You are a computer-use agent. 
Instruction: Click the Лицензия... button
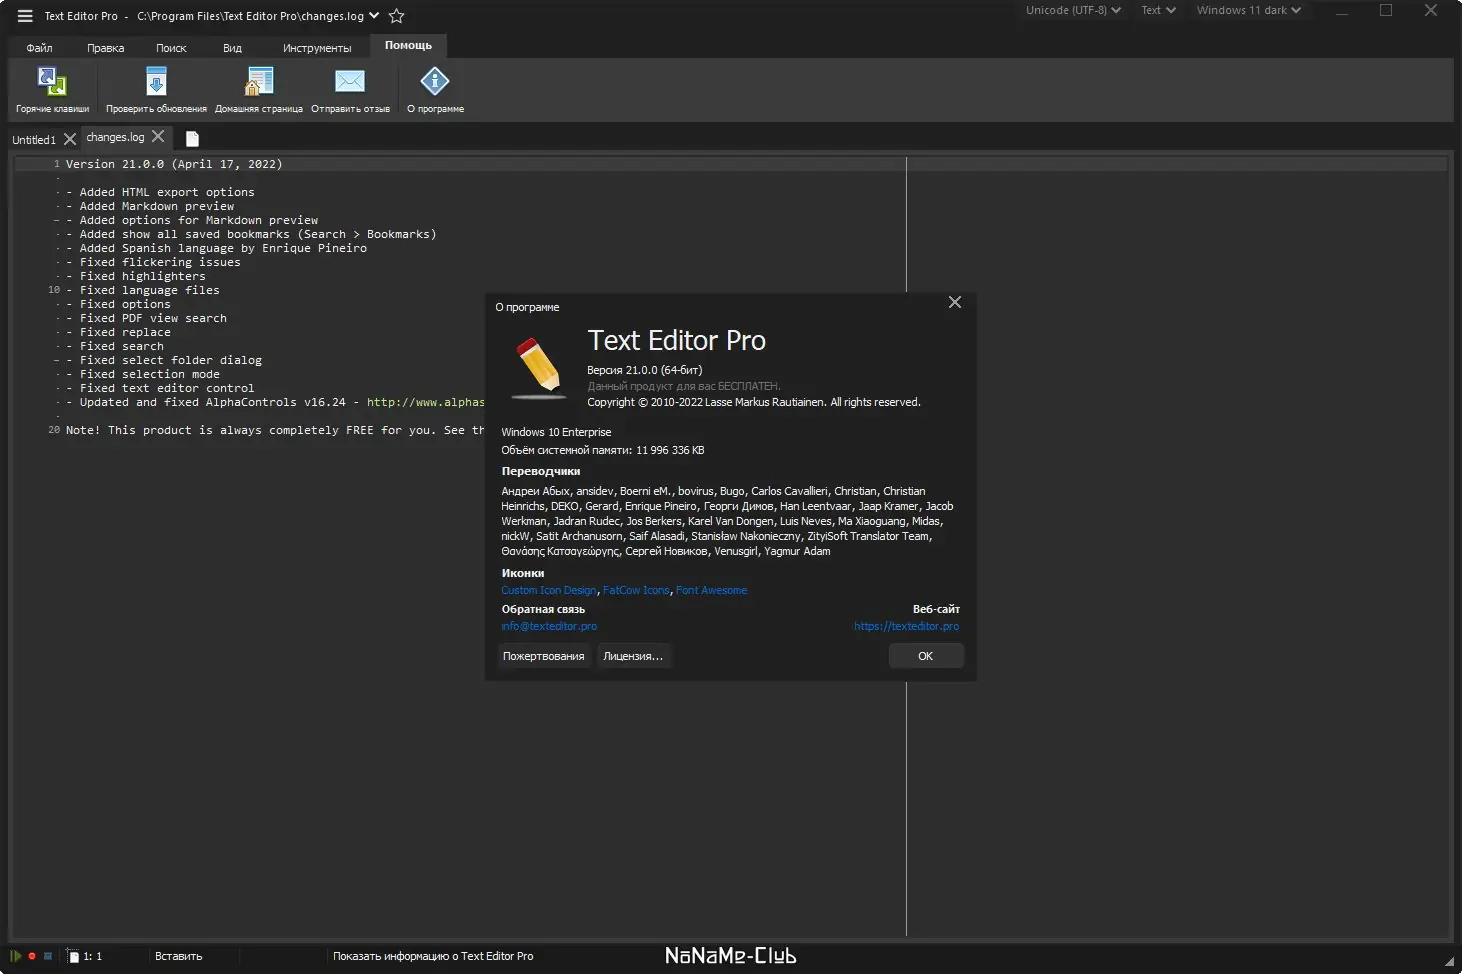point(633,656)
